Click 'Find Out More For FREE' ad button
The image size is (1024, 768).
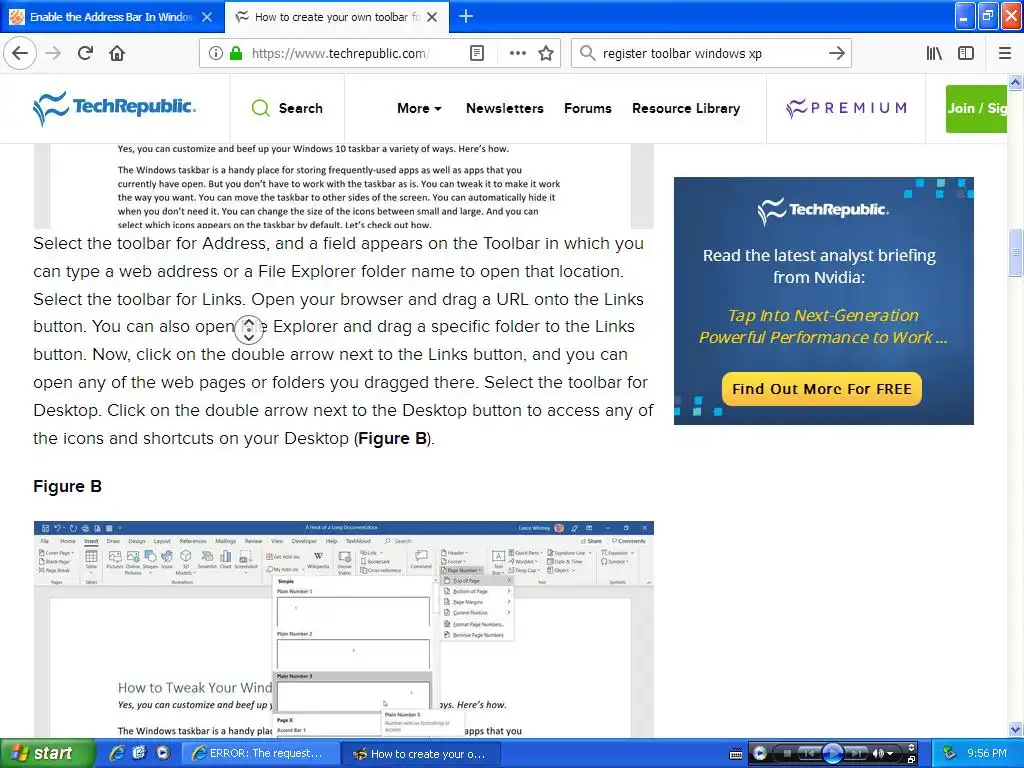(822, 389)
